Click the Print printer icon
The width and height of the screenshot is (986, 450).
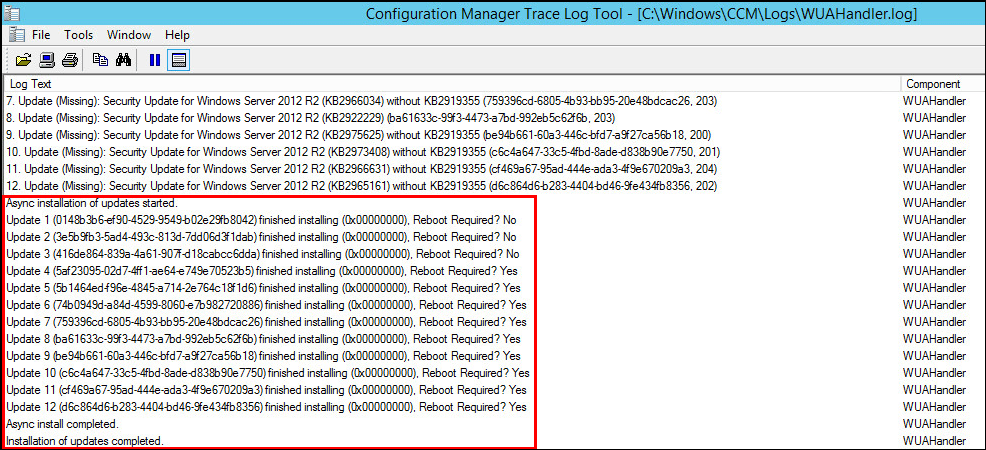(x=70, y=59)
